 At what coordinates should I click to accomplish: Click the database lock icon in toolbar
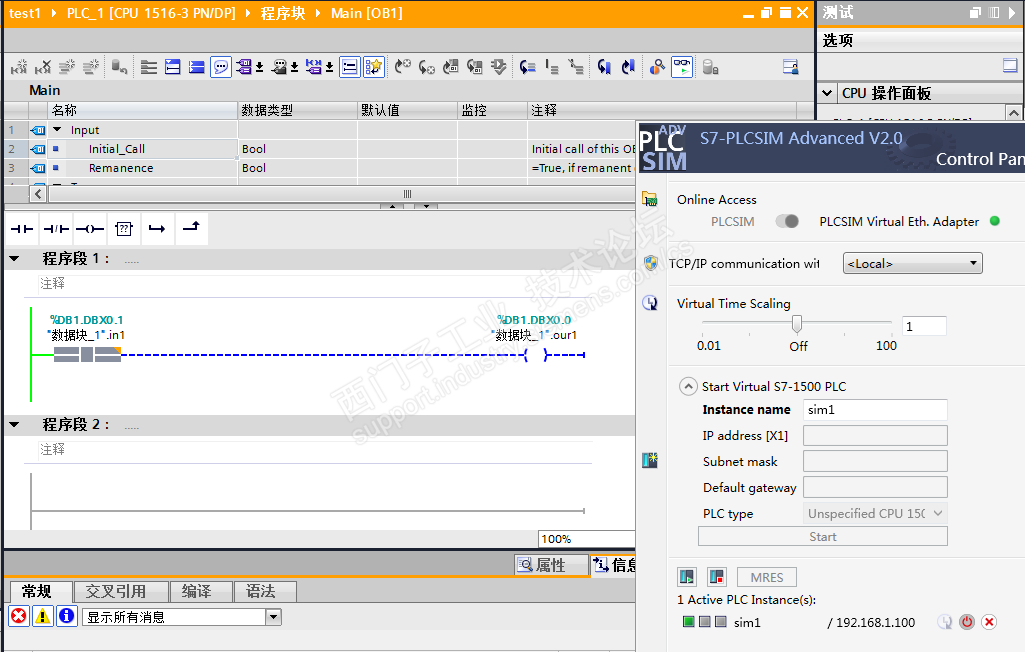click(711, 67)
